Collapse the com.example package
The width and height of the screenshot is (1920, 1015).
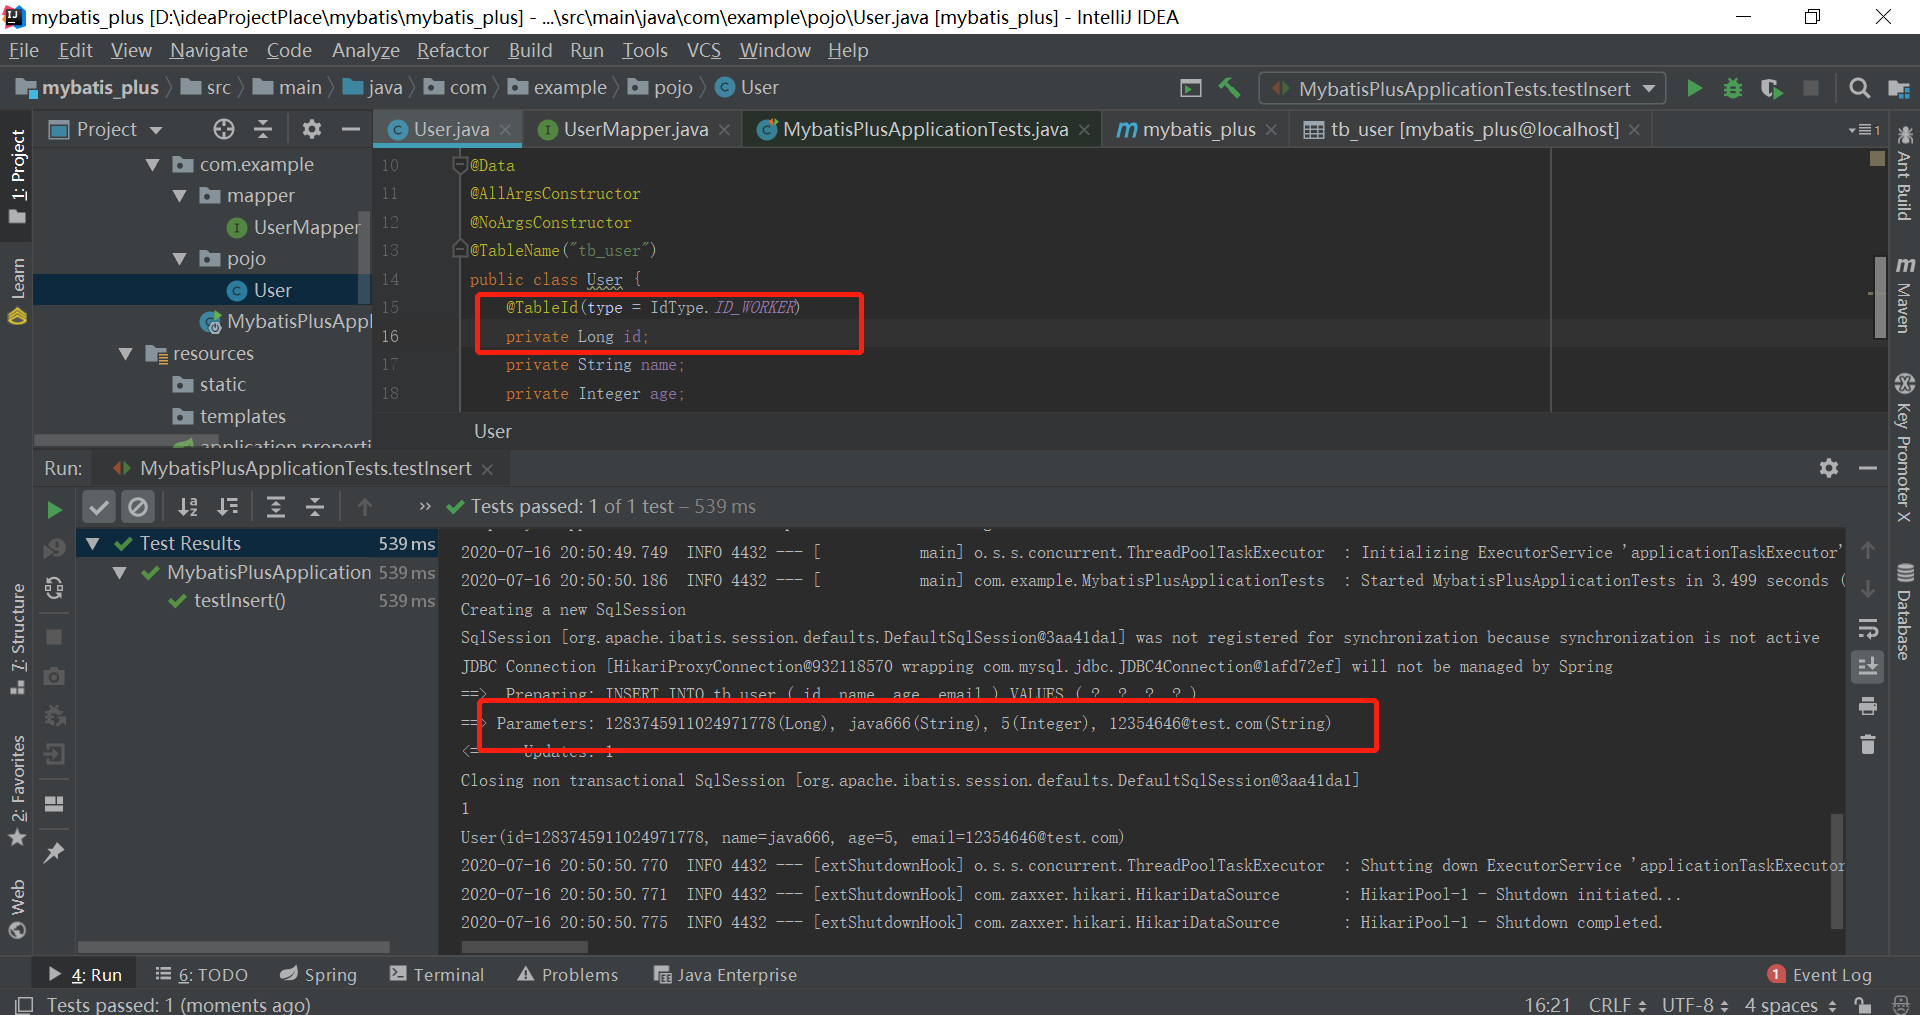tap(152, 164)
